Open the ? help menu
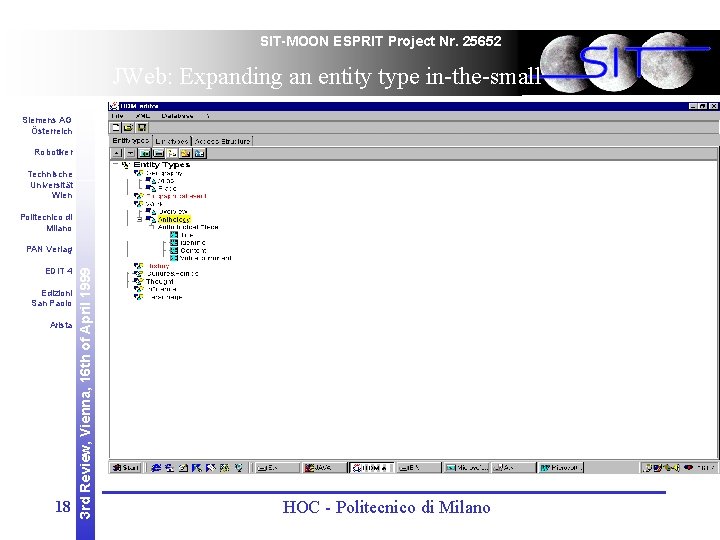 208,116
